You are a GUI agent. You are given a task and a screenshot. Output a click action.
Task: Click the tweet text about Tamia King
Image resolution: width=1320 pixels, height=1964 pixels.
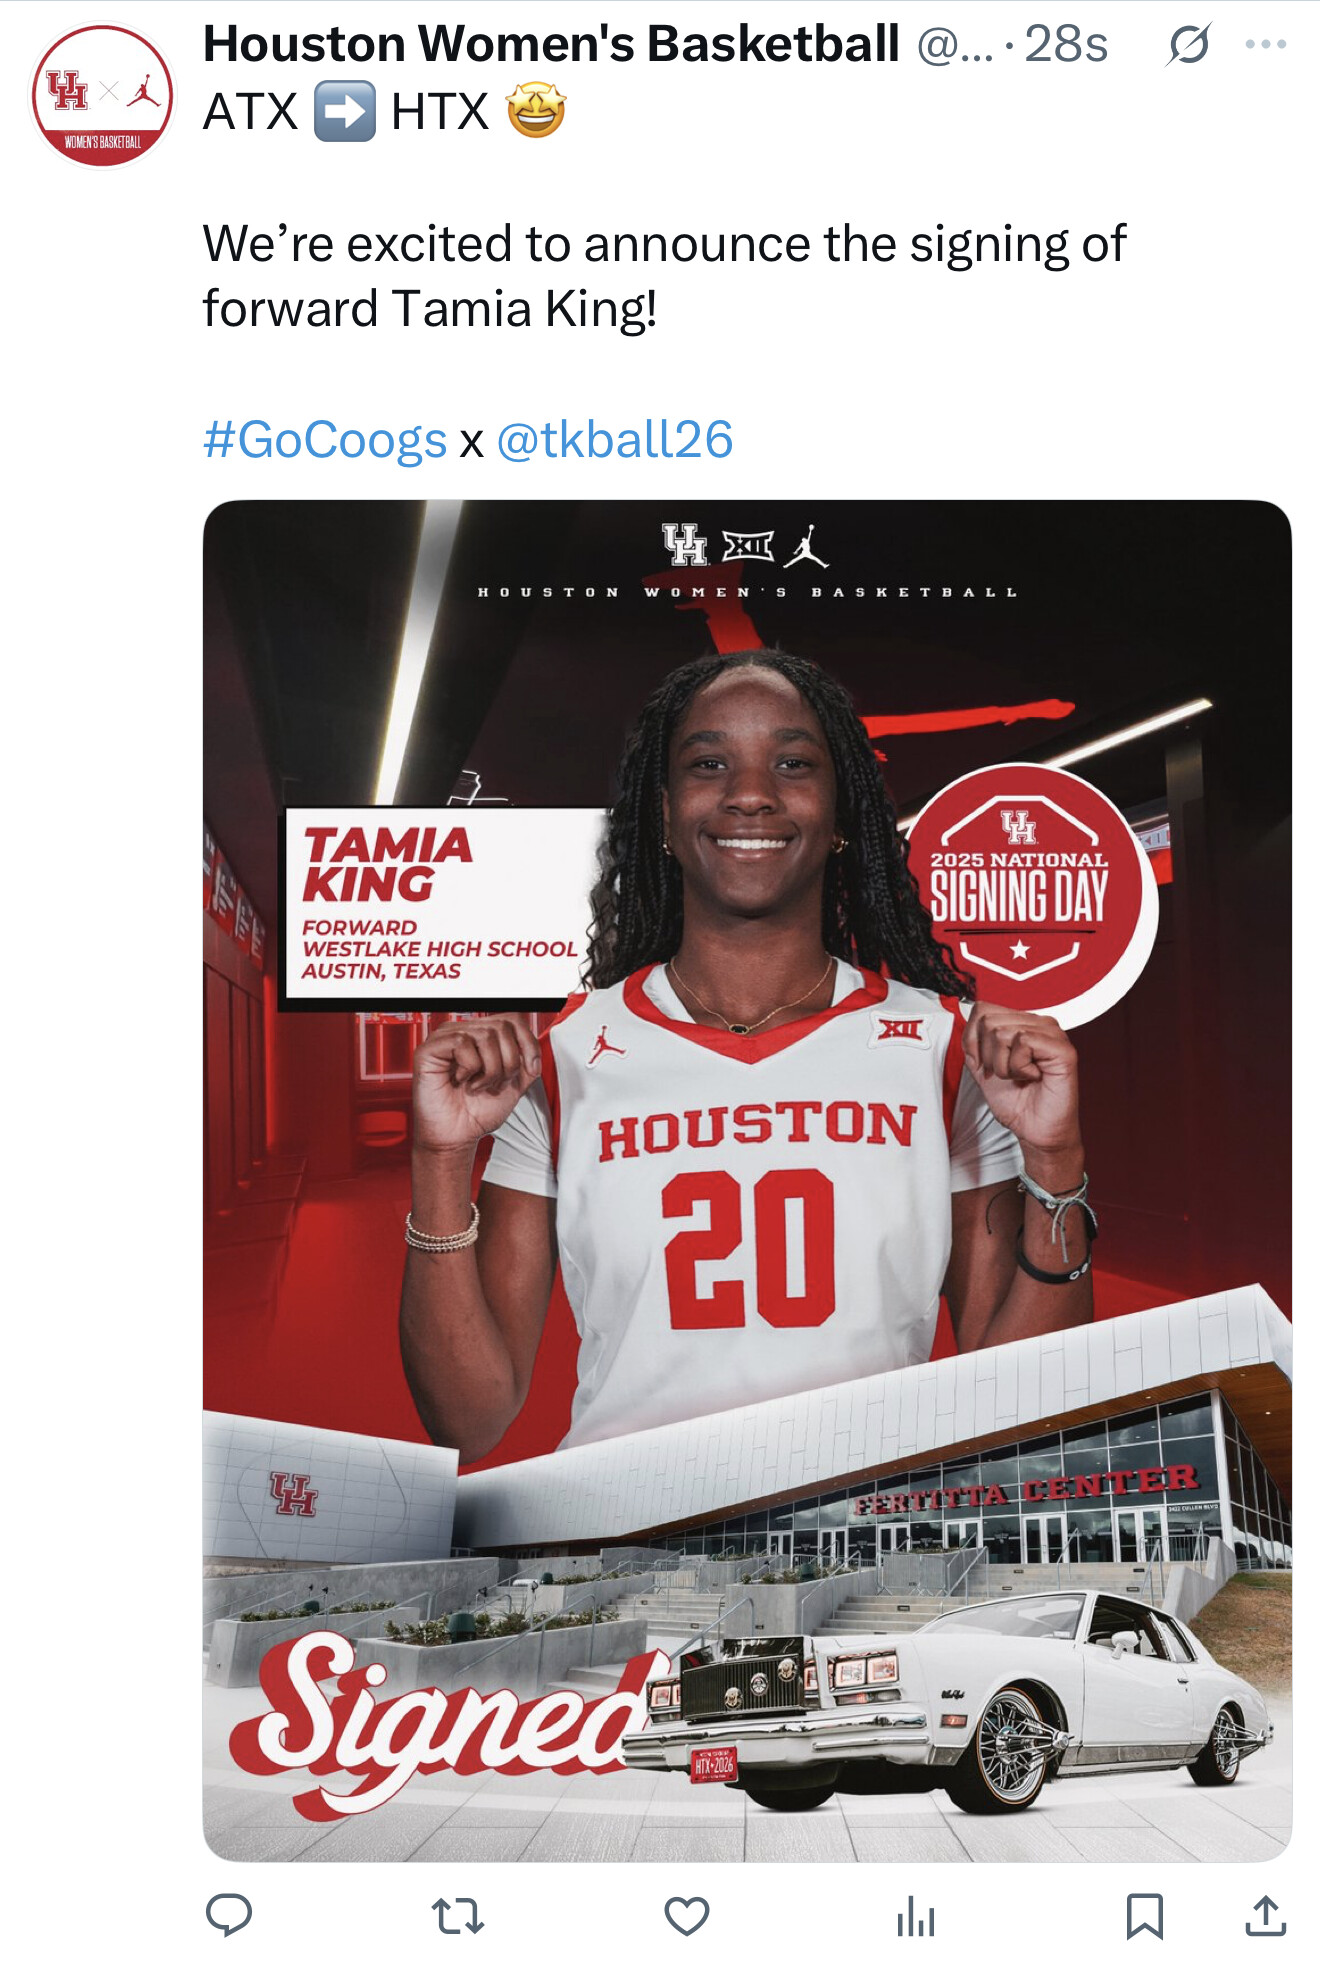coord(664,276)
